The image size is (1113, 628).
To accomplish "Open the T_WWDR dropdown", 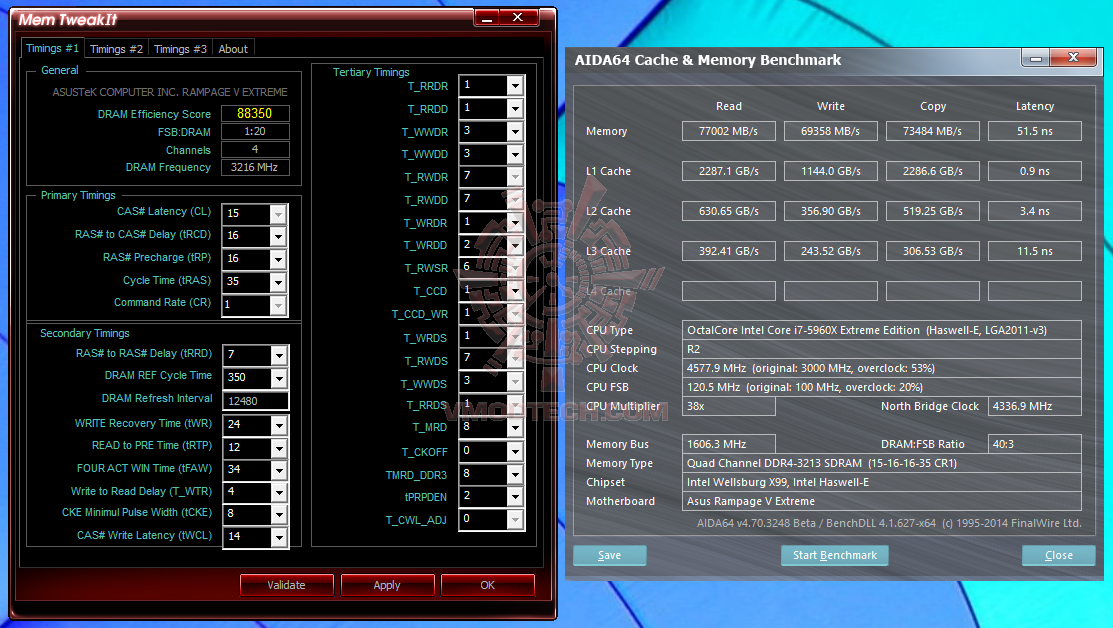I will click(x=515, y=131).
